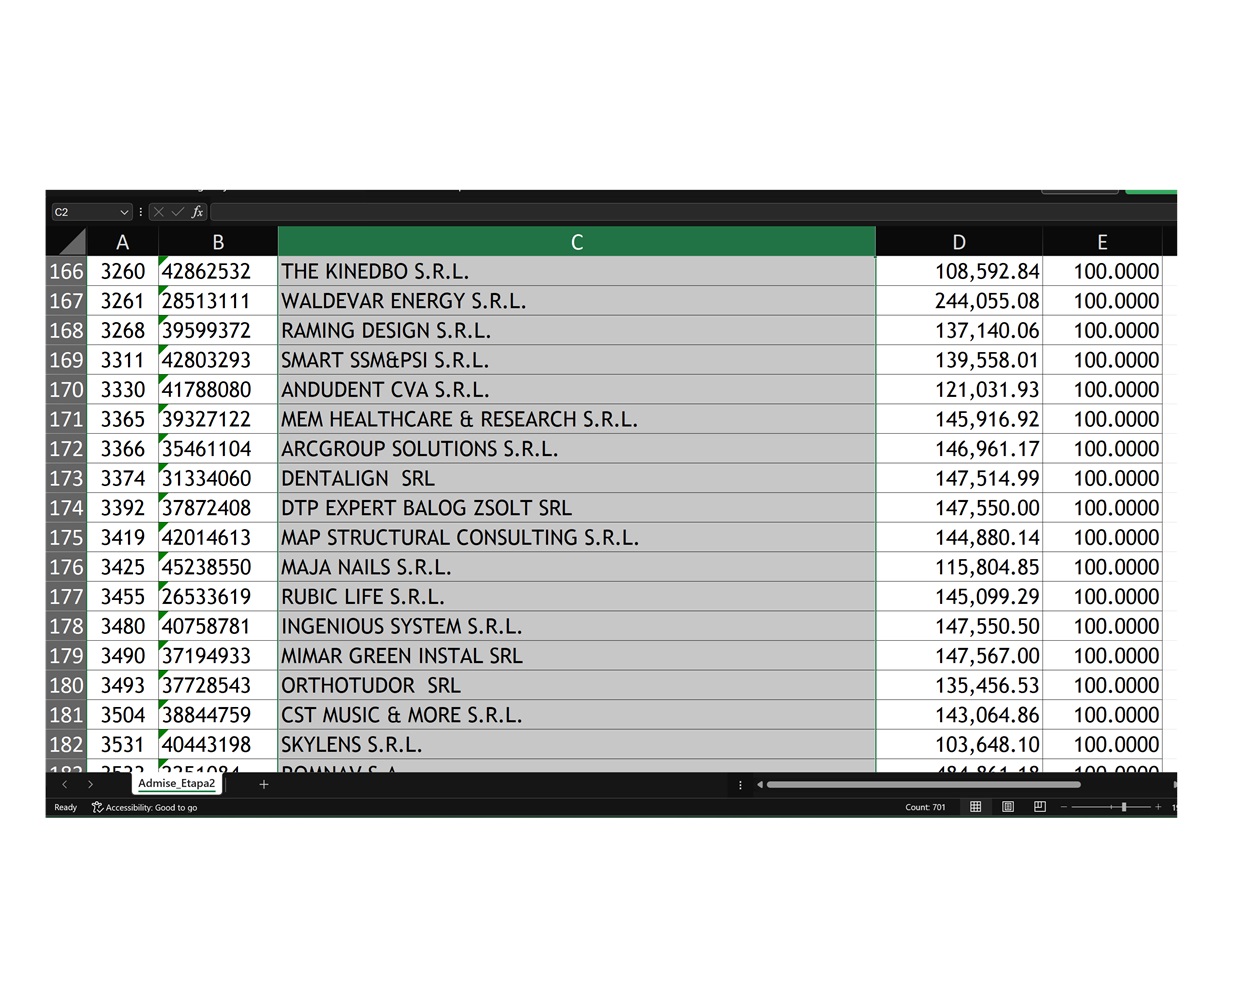Click inside the formula bar input
Image resolution: width=1240 pixels, height=1006 pixels.
tap(690, 212)
